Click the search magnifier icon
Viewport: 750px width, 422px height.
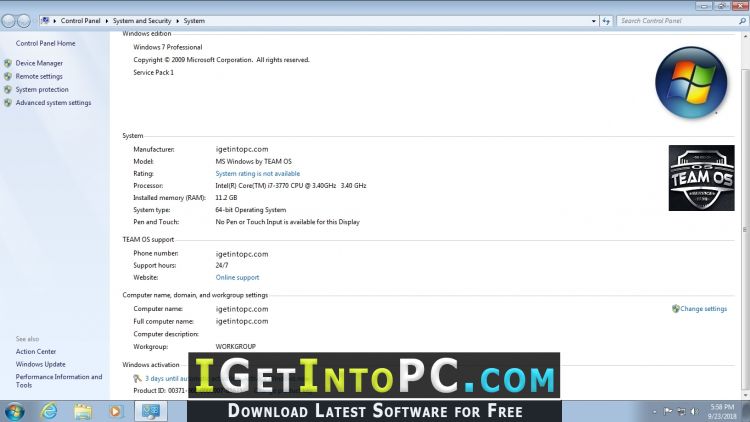(742, 21)
